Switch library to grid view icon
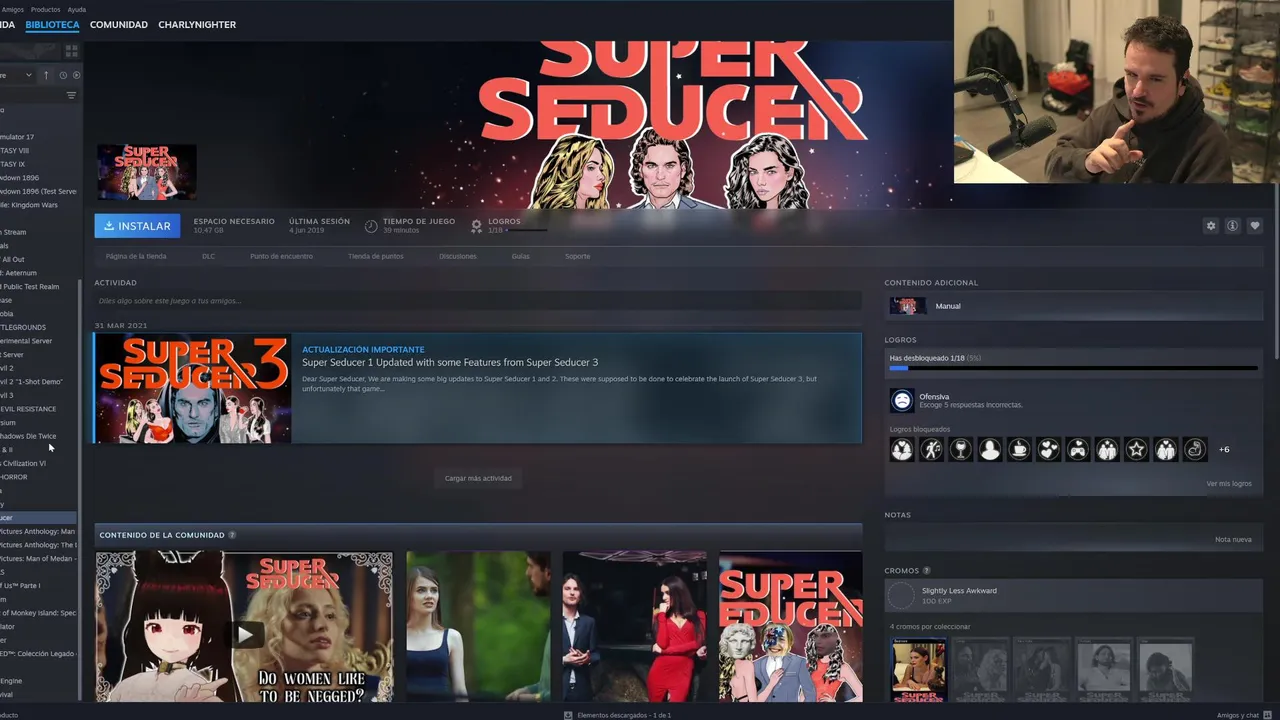This screenshot has width=1280, height=720. (x=71, y=50)
